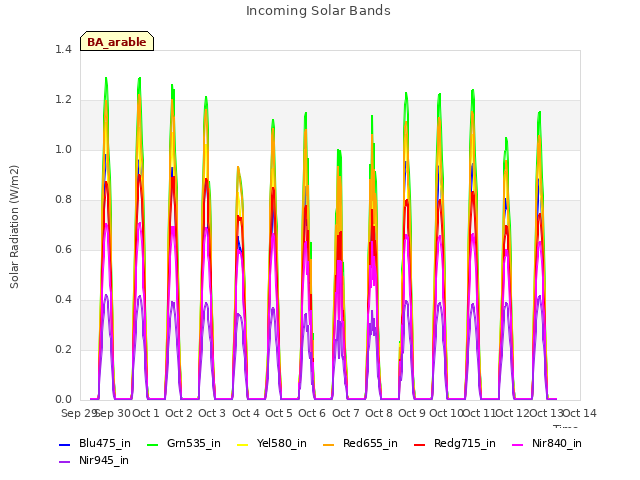Click the 0.0 y-axis tick label

[63, 400]
